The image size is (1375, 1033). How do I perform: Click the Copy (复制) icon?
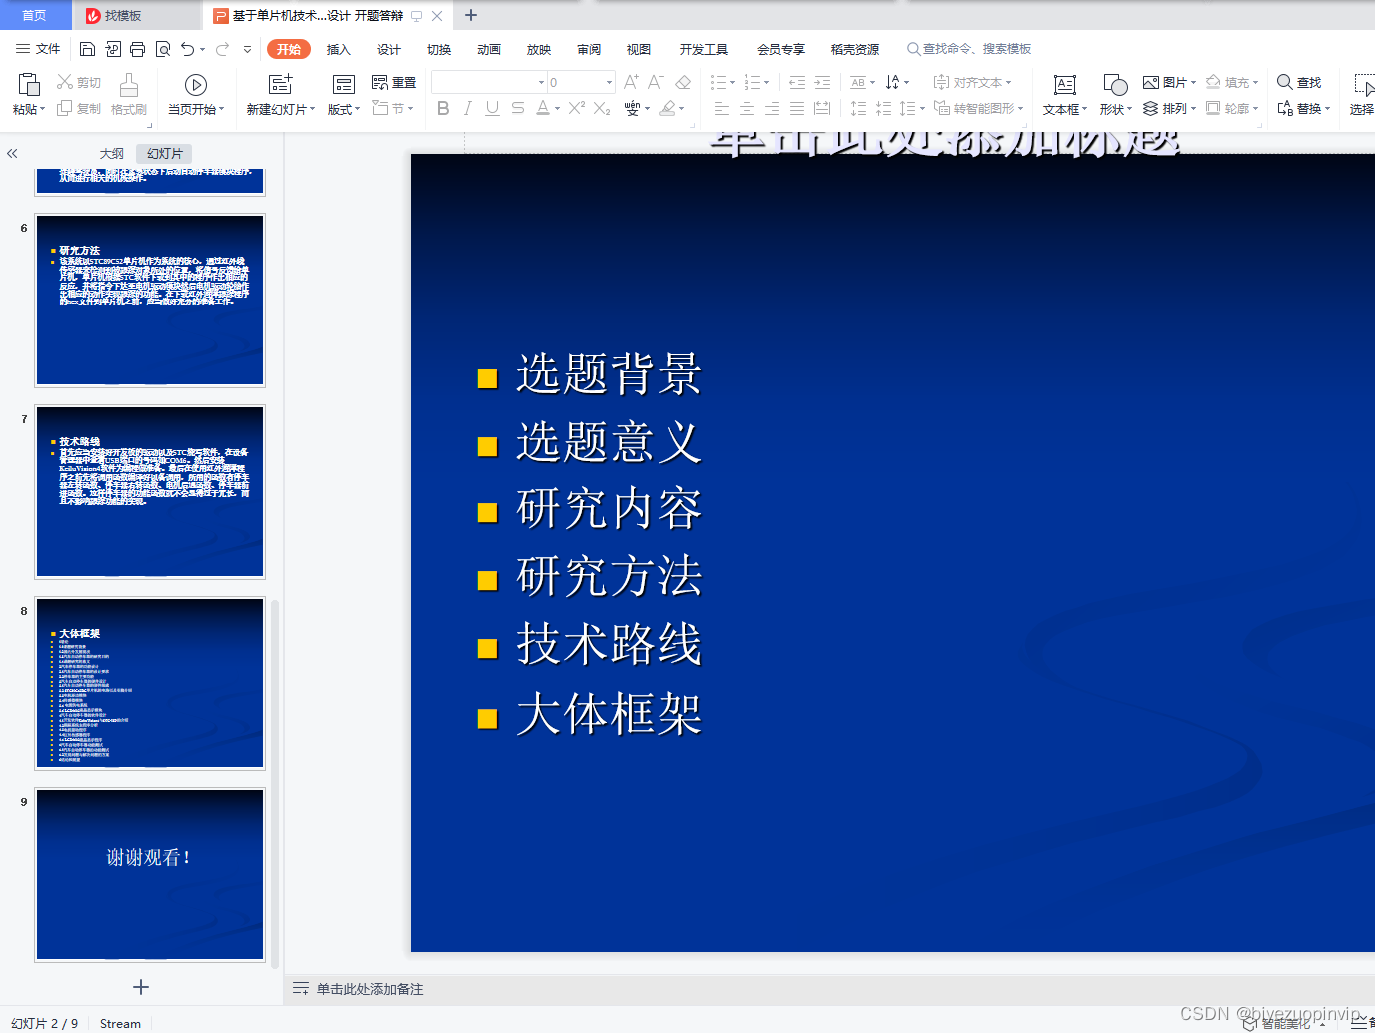65,108
